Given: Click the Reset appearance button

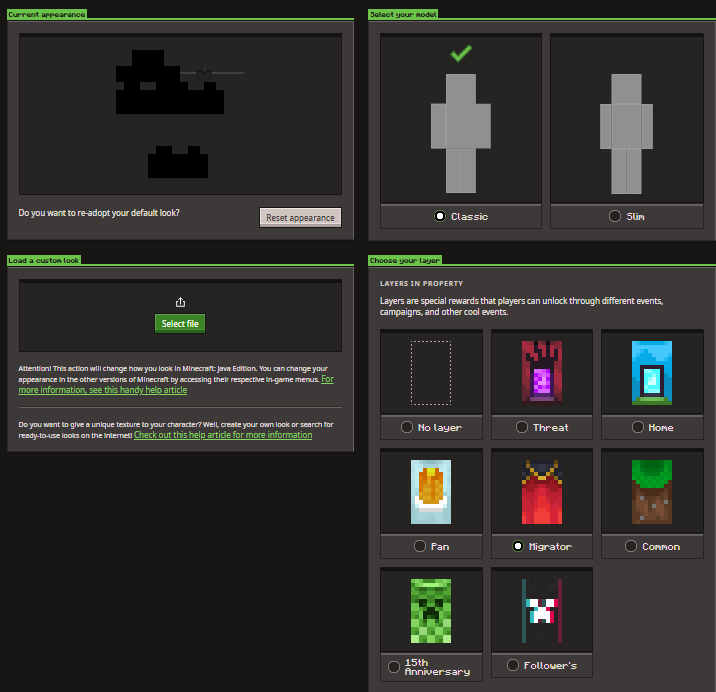Looking at the screenshot, I should tap(300, 217).
